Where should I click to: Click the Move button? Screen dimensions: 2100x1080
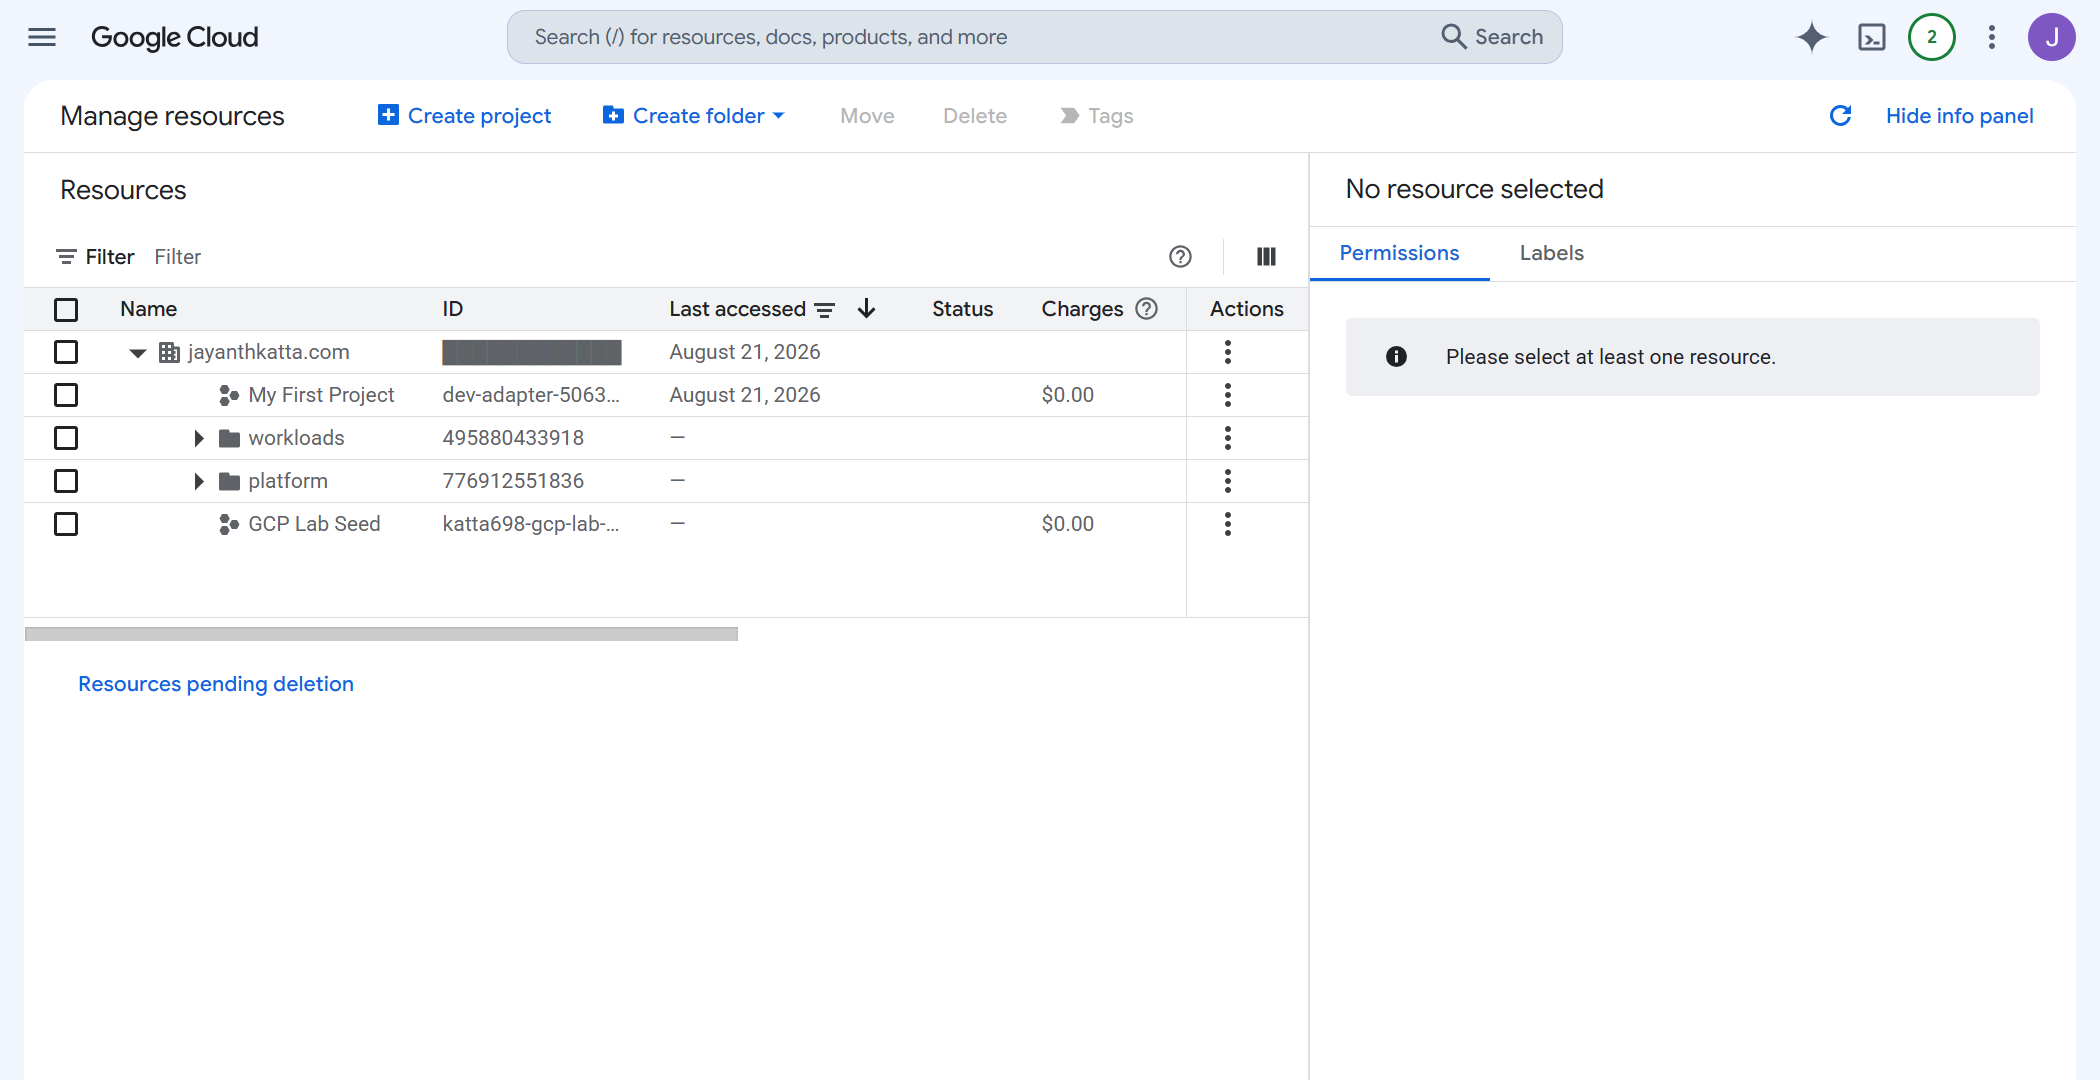coord(867,116)
